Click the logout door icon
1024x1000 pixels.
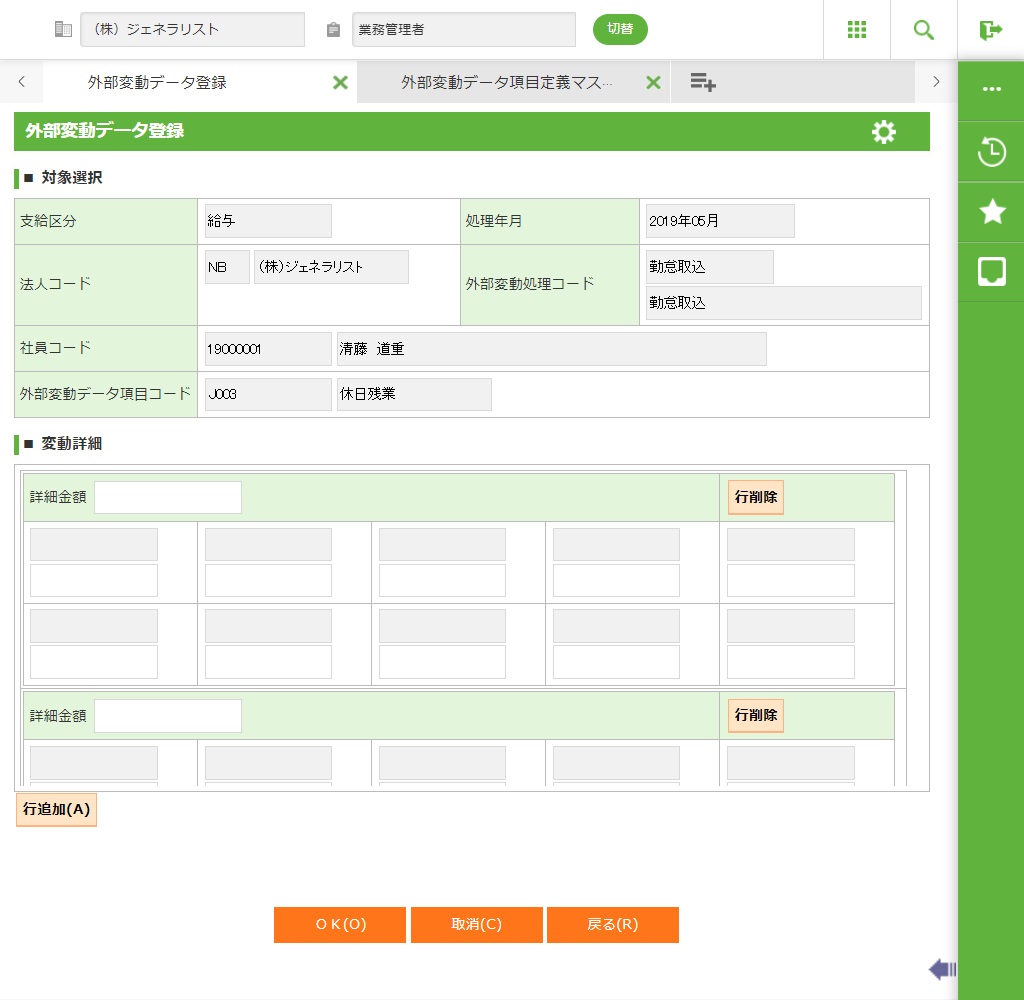pyautogui.click(x=991, y=30)
